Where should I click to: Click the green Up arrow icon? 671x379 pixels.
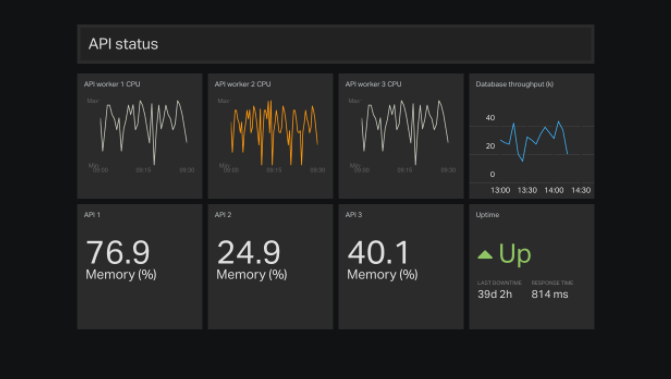(485, 255)
